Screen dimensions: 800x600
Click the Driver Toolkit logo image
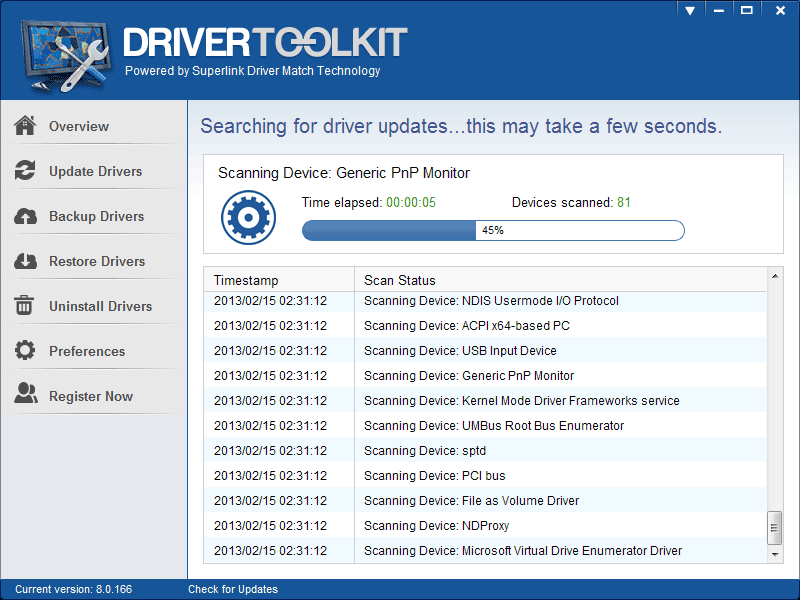pyautogui.click(x=62, y=49)
